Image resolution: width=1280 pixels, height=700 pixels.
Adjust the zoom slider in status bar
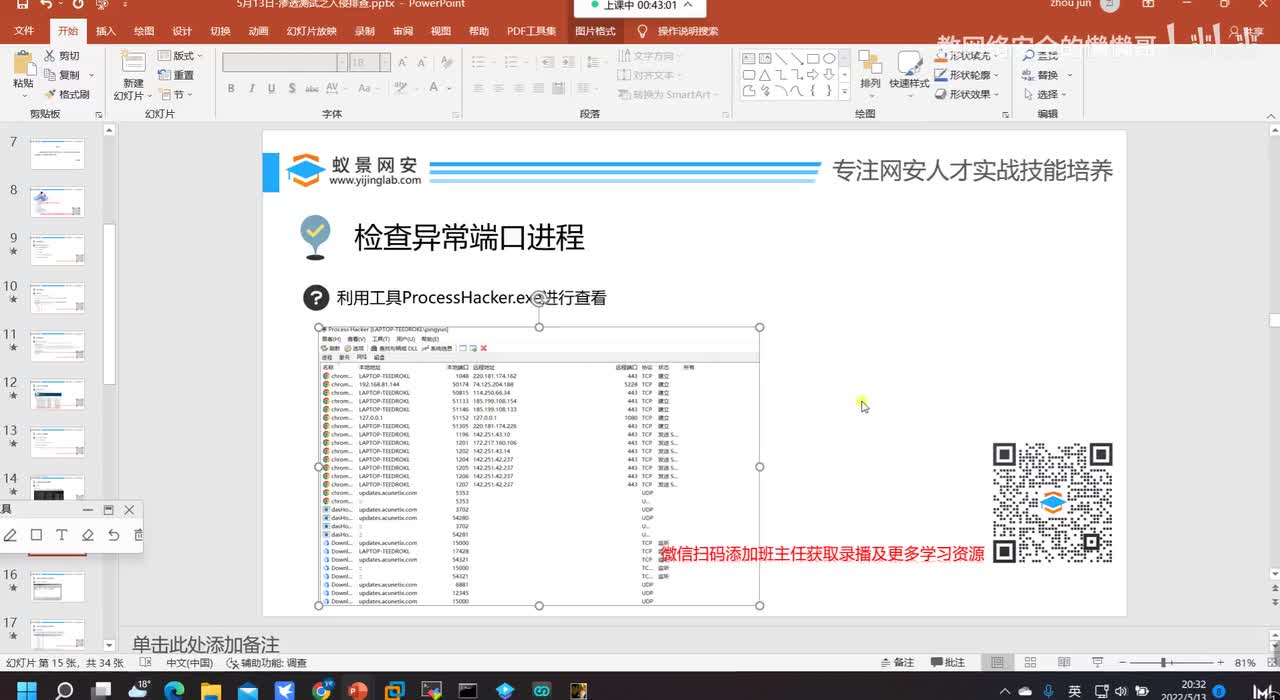1164,662
